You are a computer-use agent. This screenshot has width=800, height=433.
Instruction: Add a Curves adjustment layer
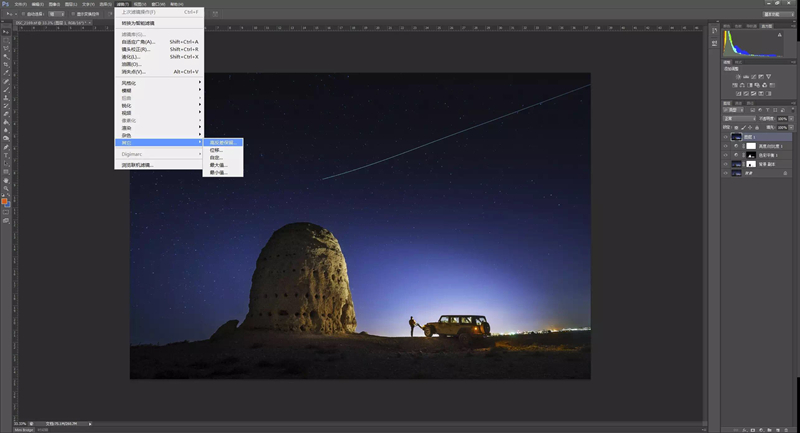753,77
